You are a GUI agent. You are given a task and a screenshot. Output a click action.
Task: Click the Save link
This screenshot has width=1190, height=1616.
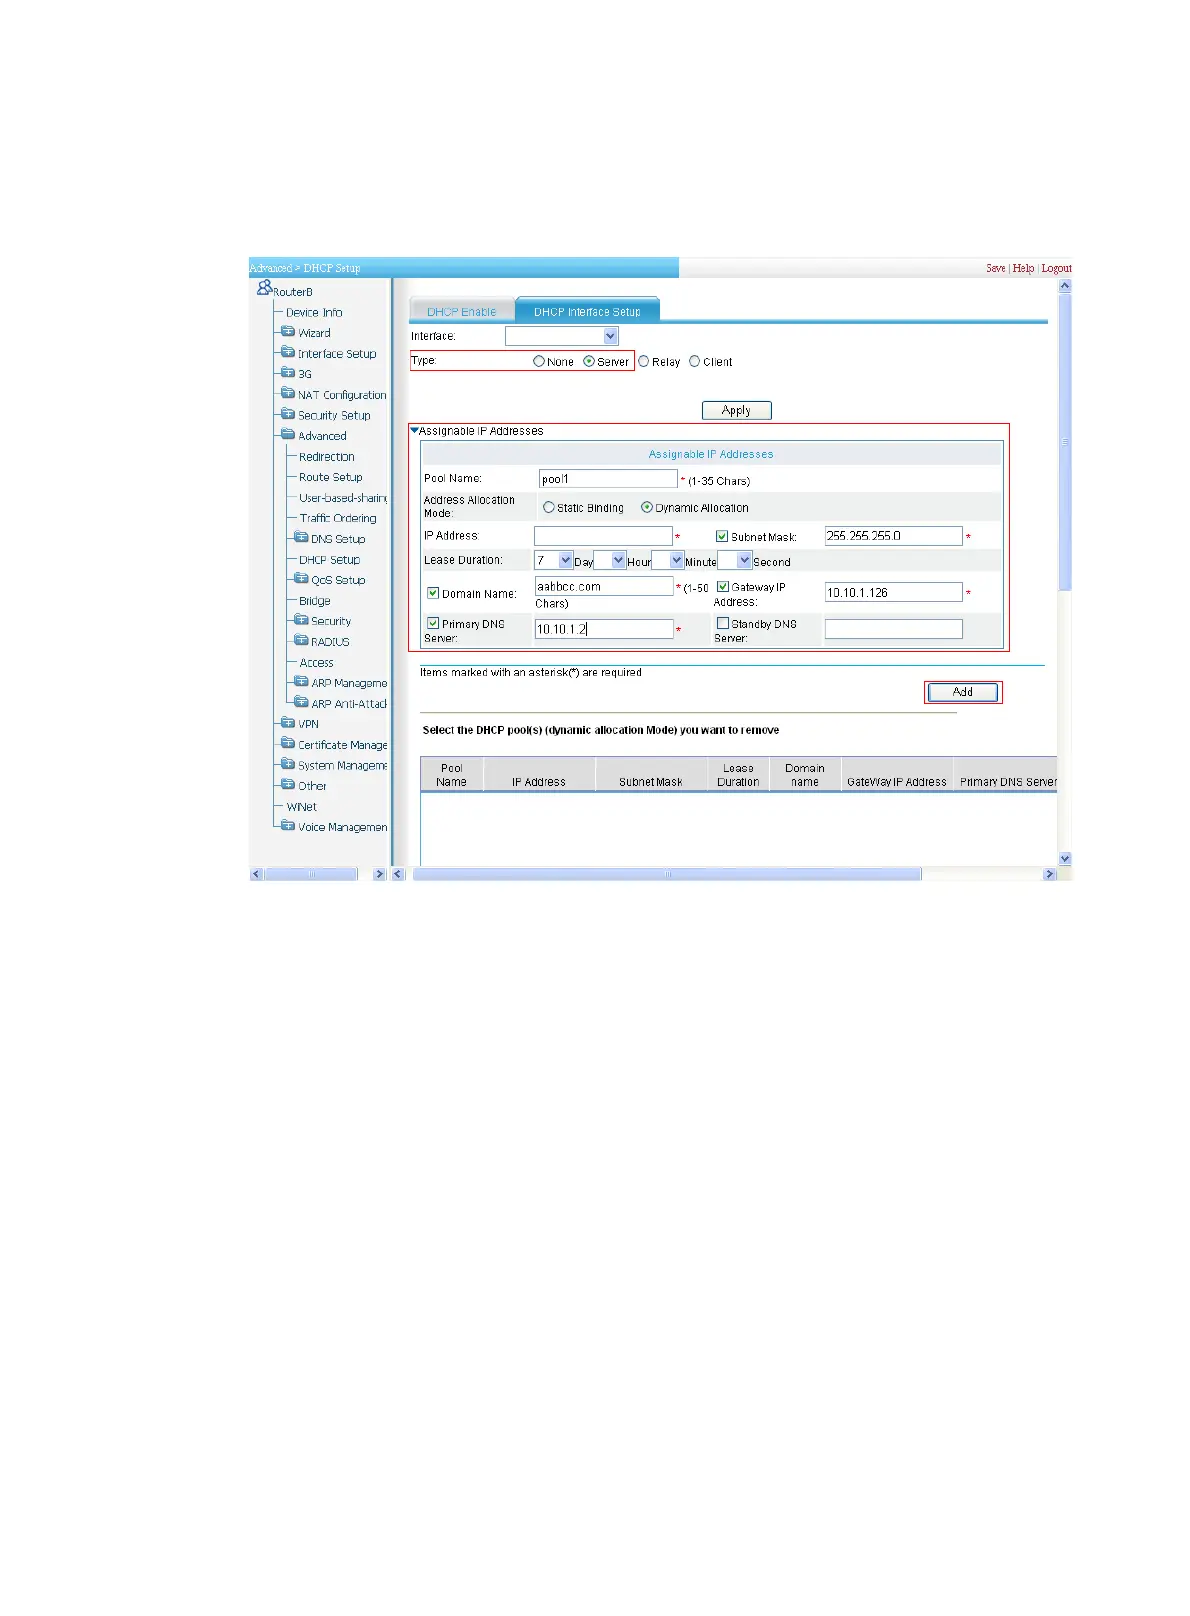click(996, 268)
